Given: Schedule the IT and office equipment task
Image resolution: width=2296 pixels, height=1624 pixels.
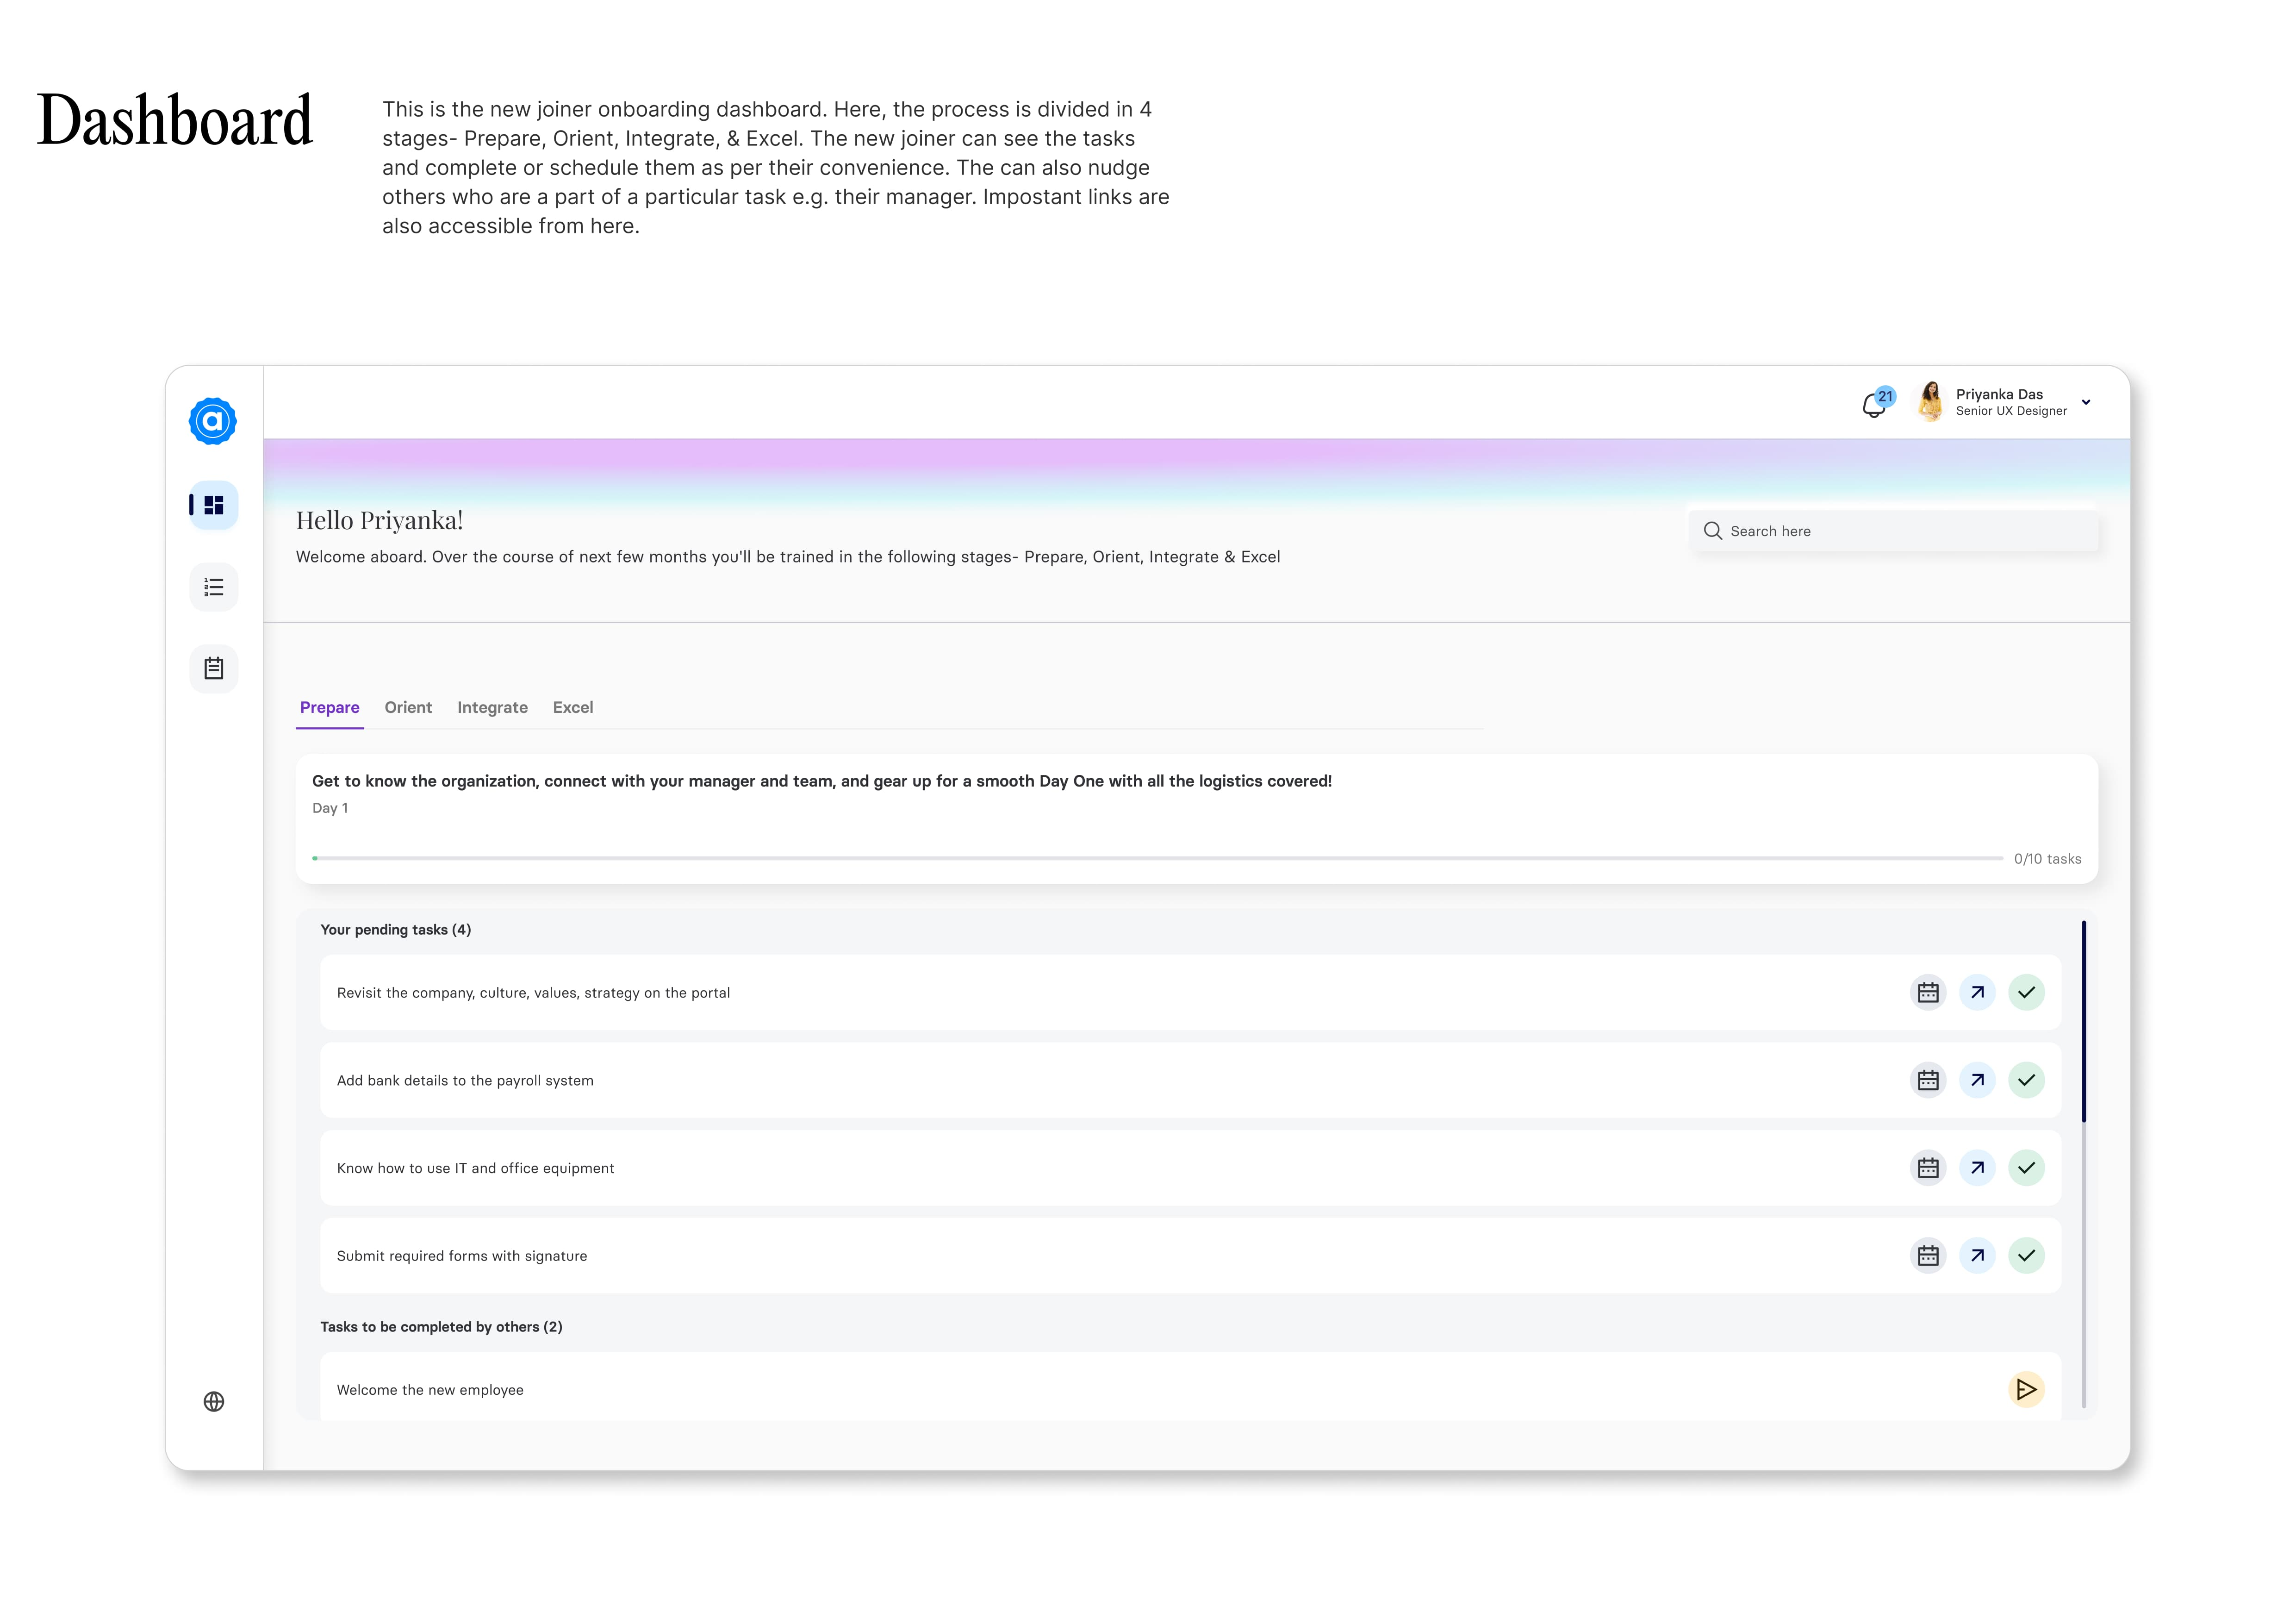Looking at the screenshot, I should (1928, 1168).
